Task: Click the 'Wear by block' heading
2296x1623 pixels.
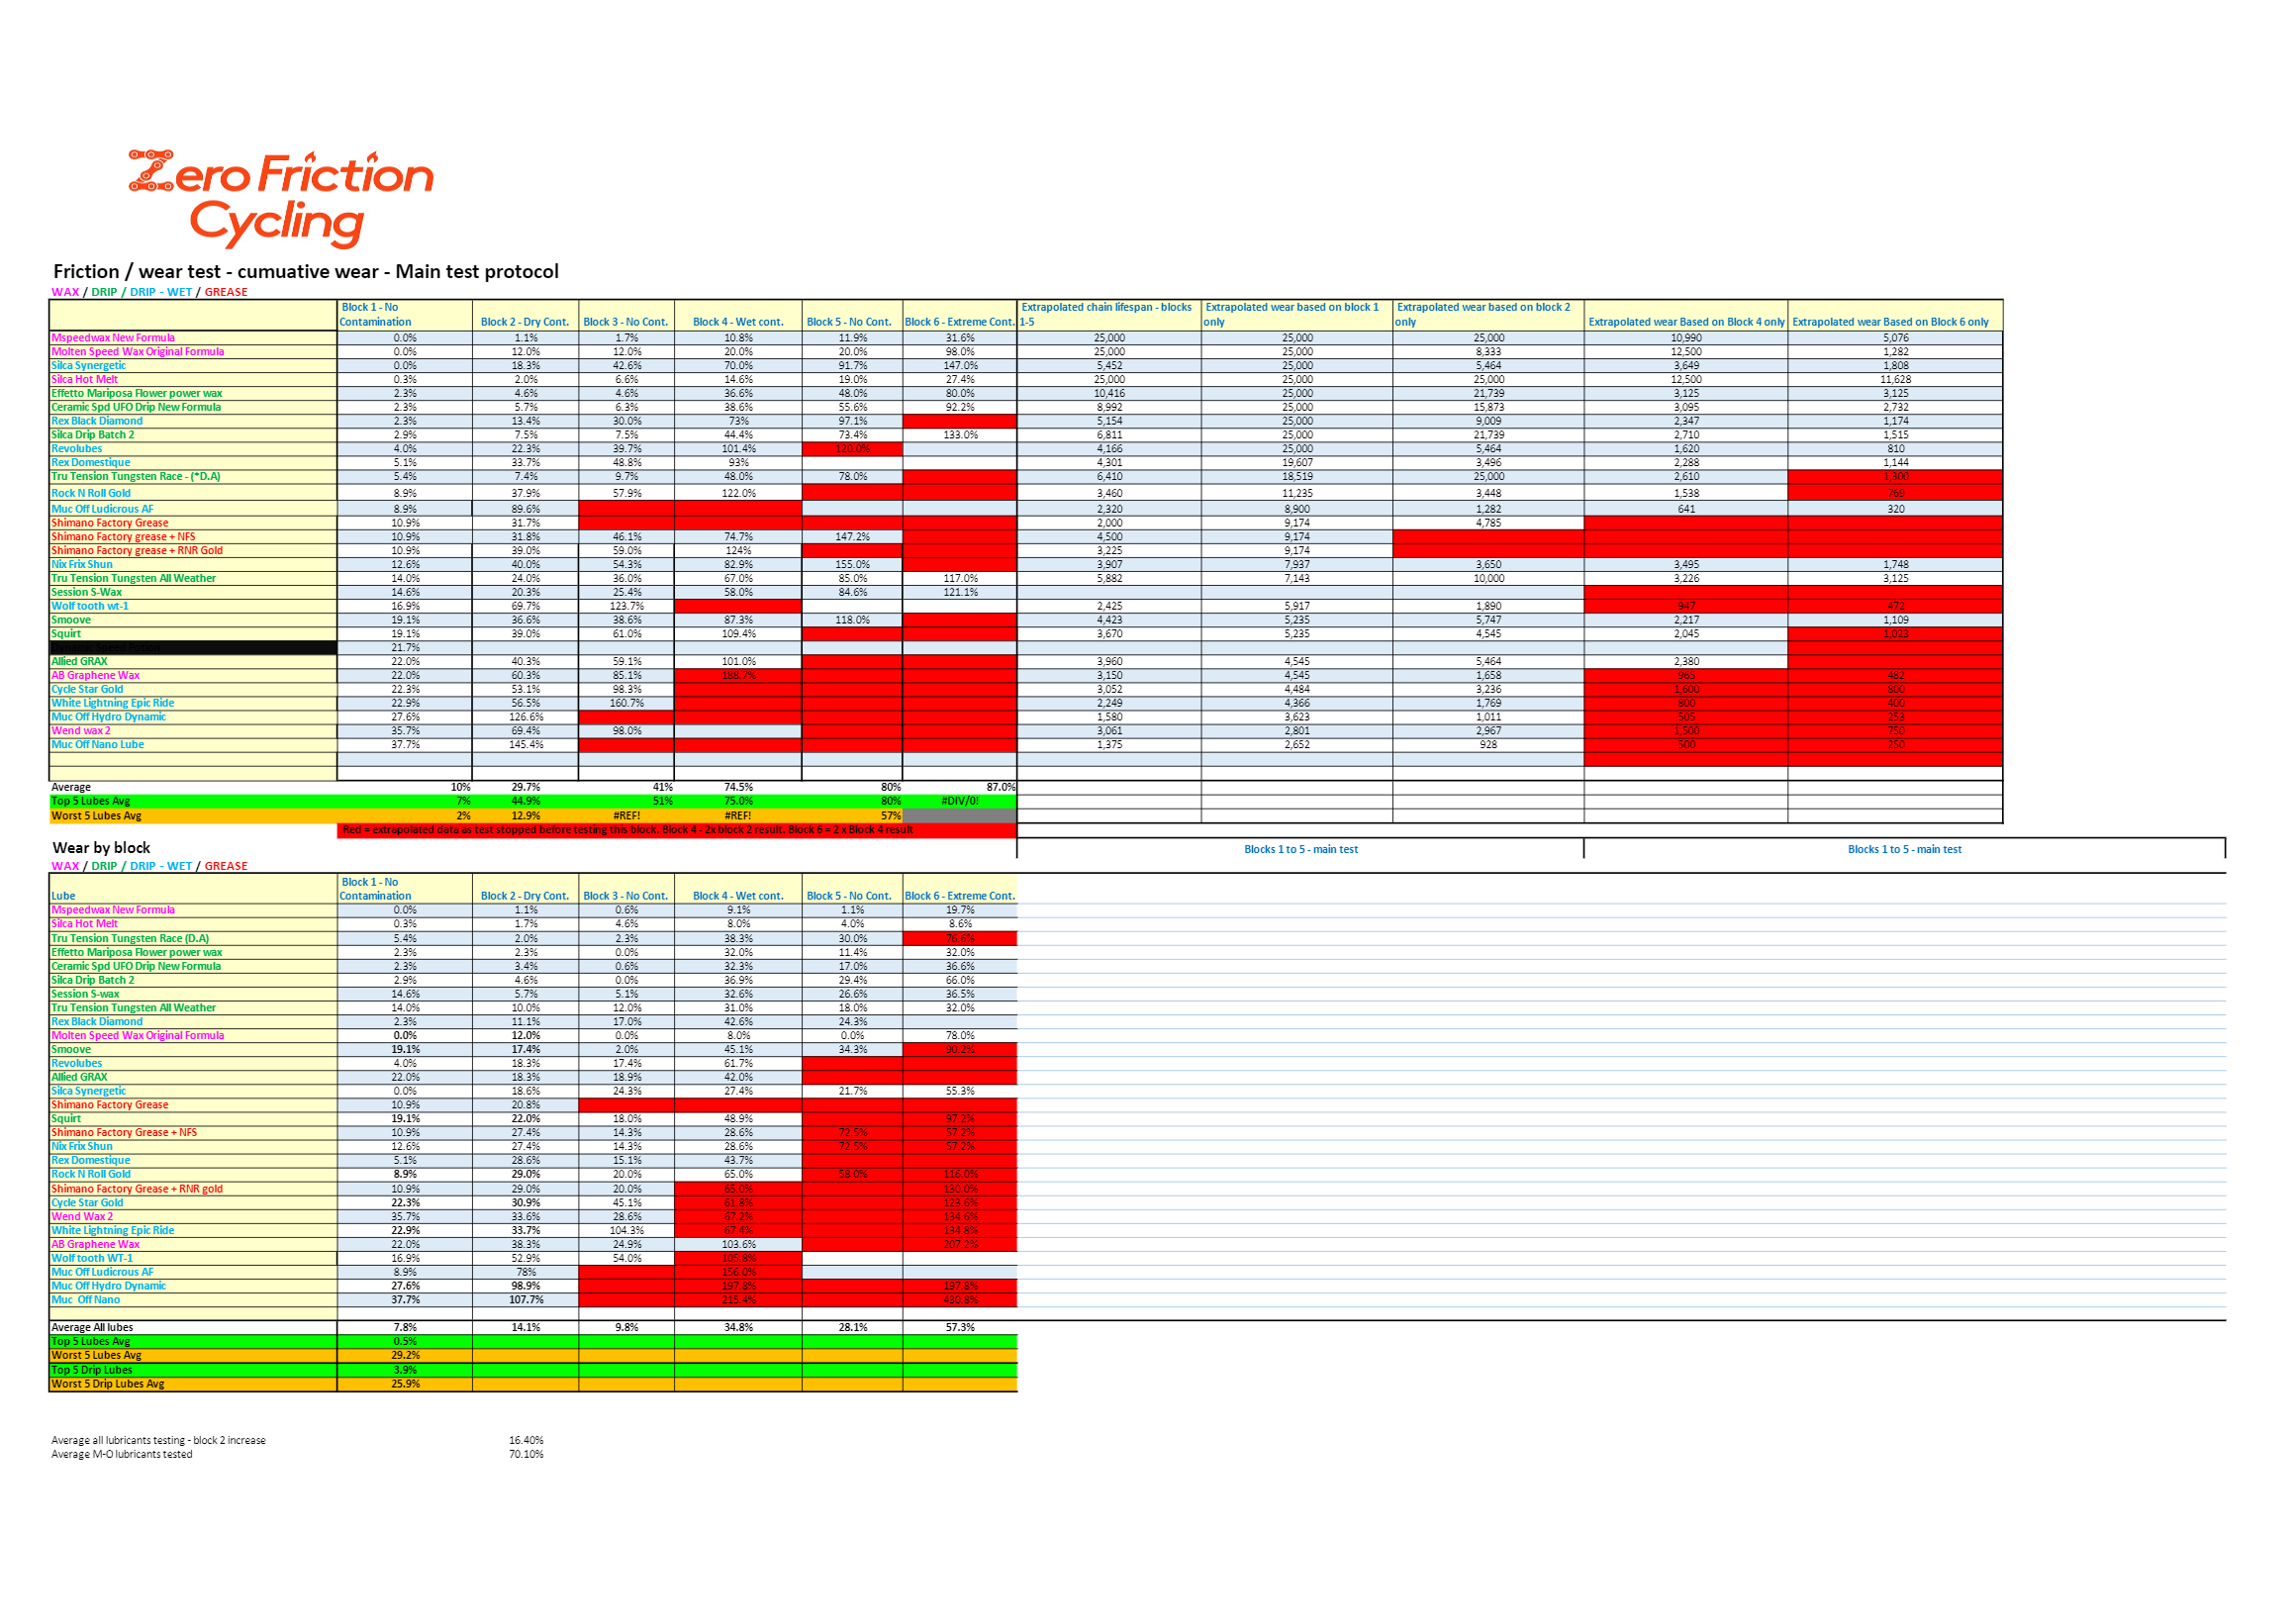Action: (x=101, y=848)
